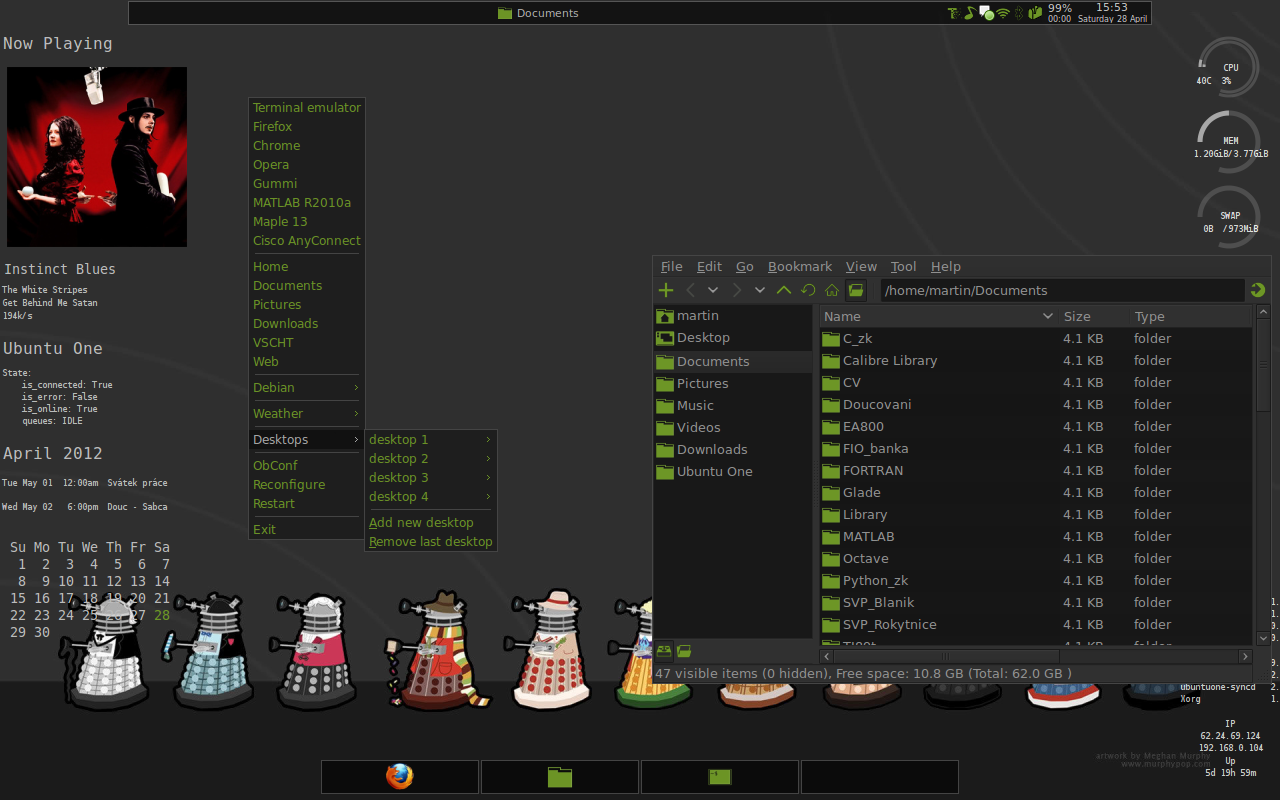This screenshot has width=1280, height=800.
Task: Open Cisco AnyConnect from the menu
Action: pyautogui.click(x=307, y=240)
